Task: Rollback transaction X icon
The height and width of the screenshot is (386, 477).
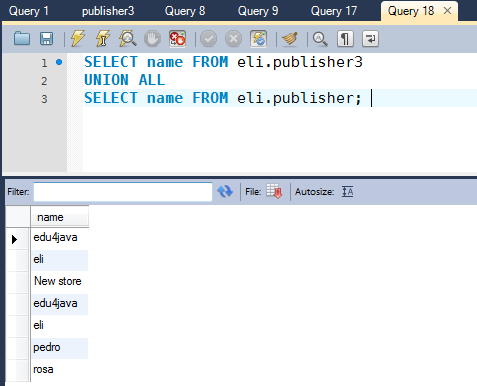Action: tap(233, 39)
